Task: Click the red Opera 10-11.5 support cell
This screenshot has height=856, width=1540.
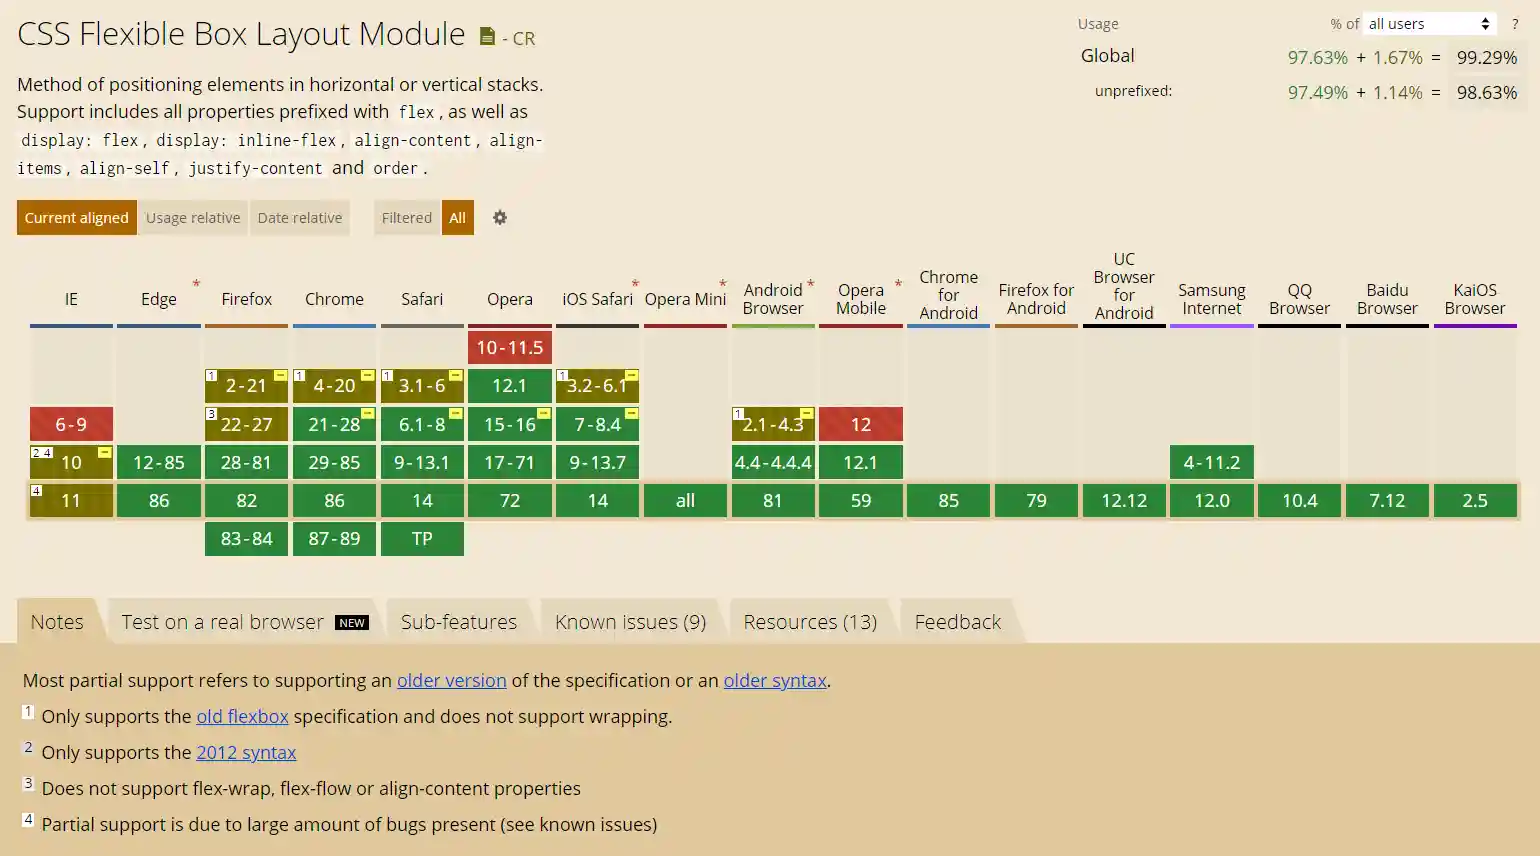Action: pyautogui.click(x=509, y=348)
